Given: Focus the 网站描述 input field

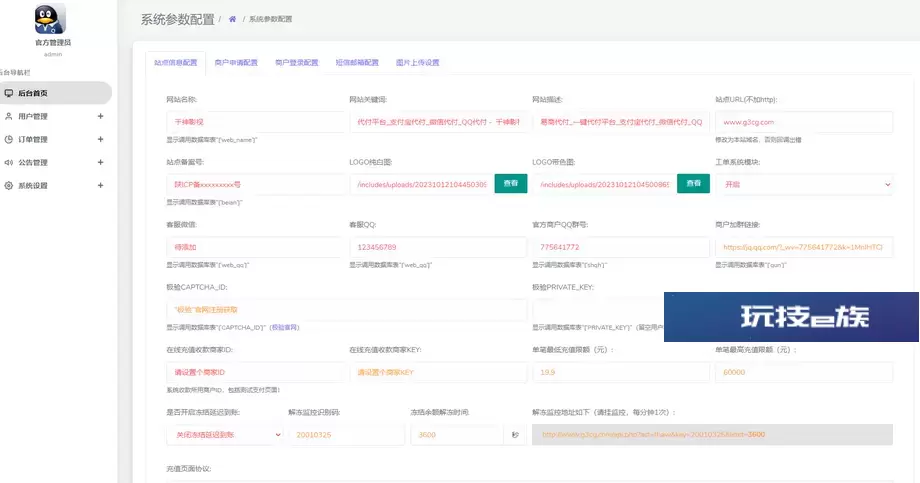Looking at the screenshot, I should (621, 122).
